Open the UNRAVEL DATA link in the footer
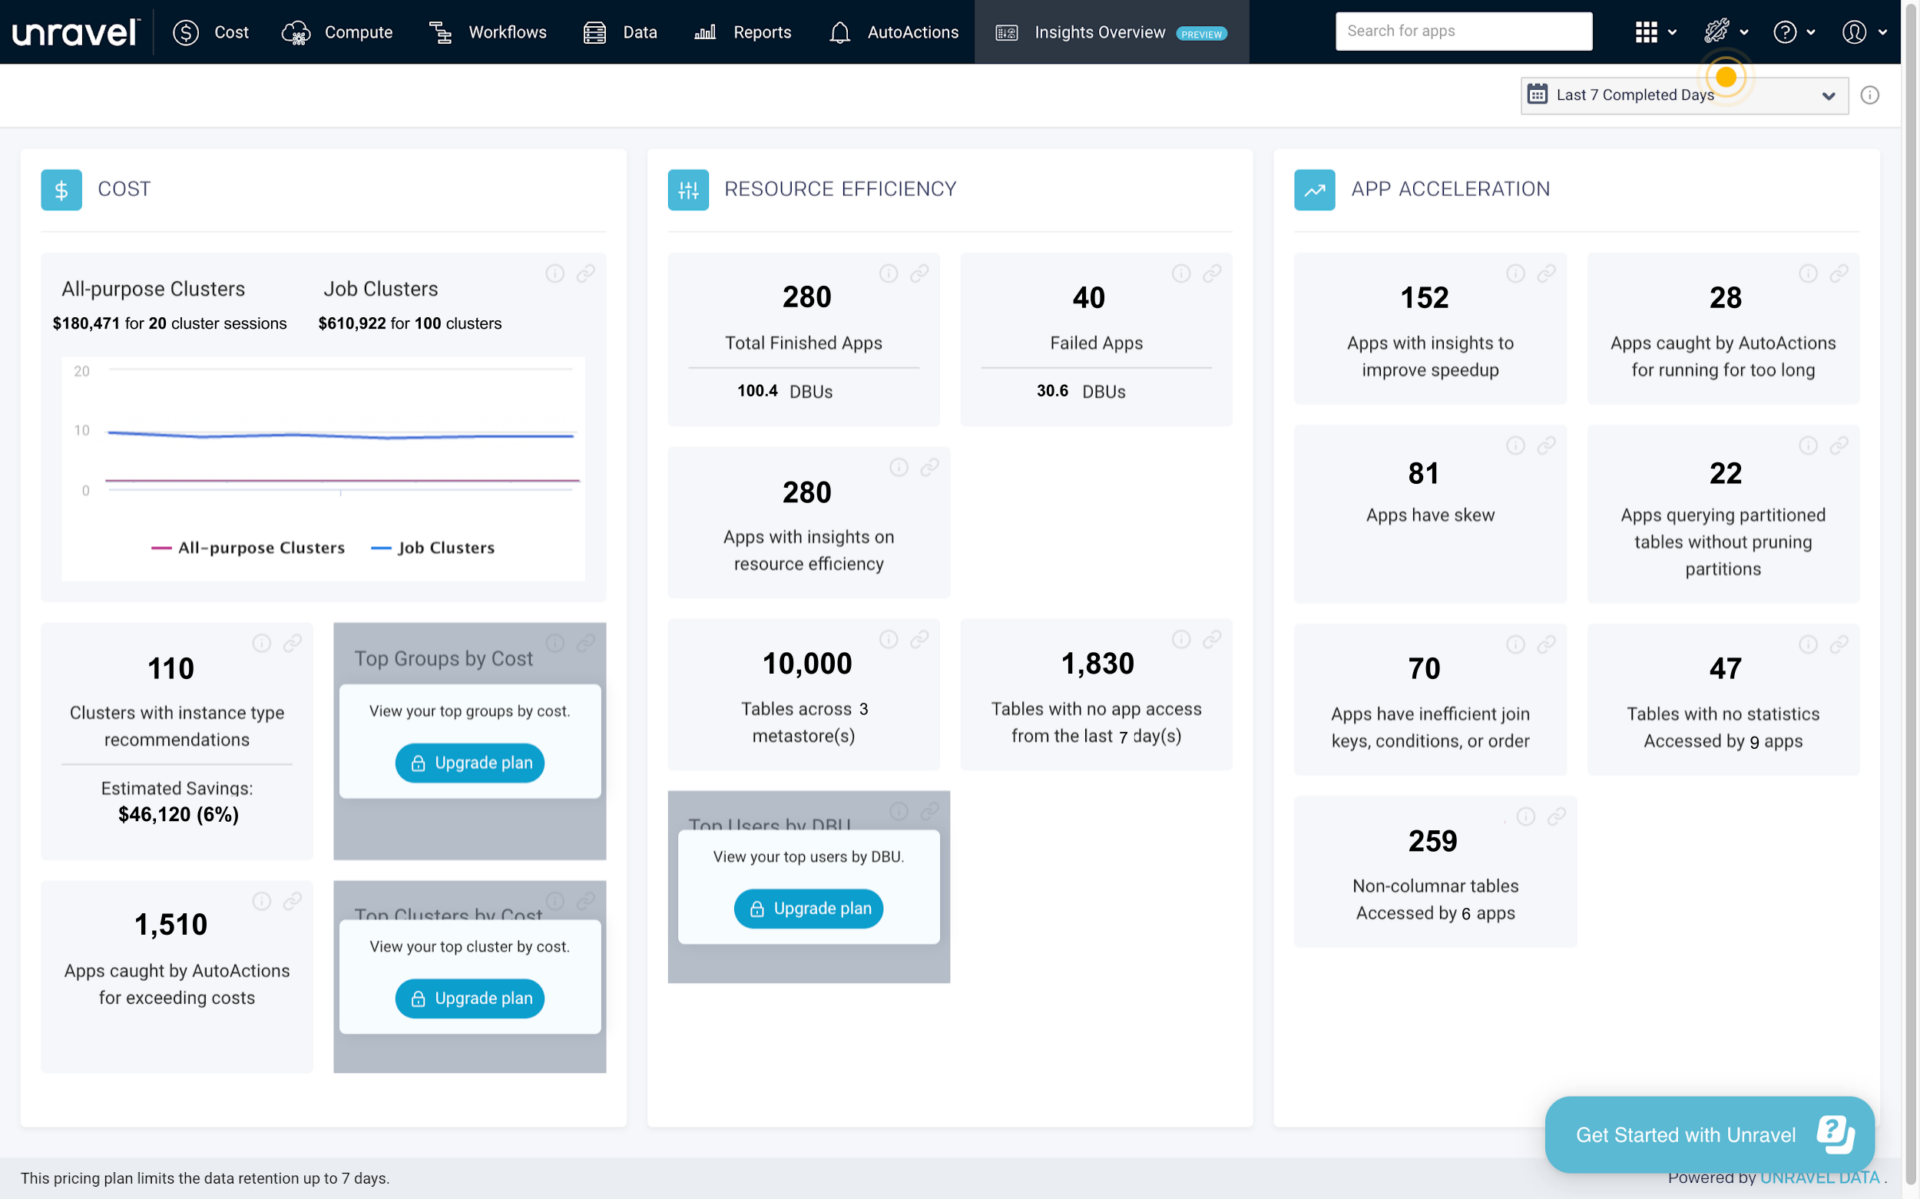Screen dimensions: 1920x1199 [1819, 1177]
